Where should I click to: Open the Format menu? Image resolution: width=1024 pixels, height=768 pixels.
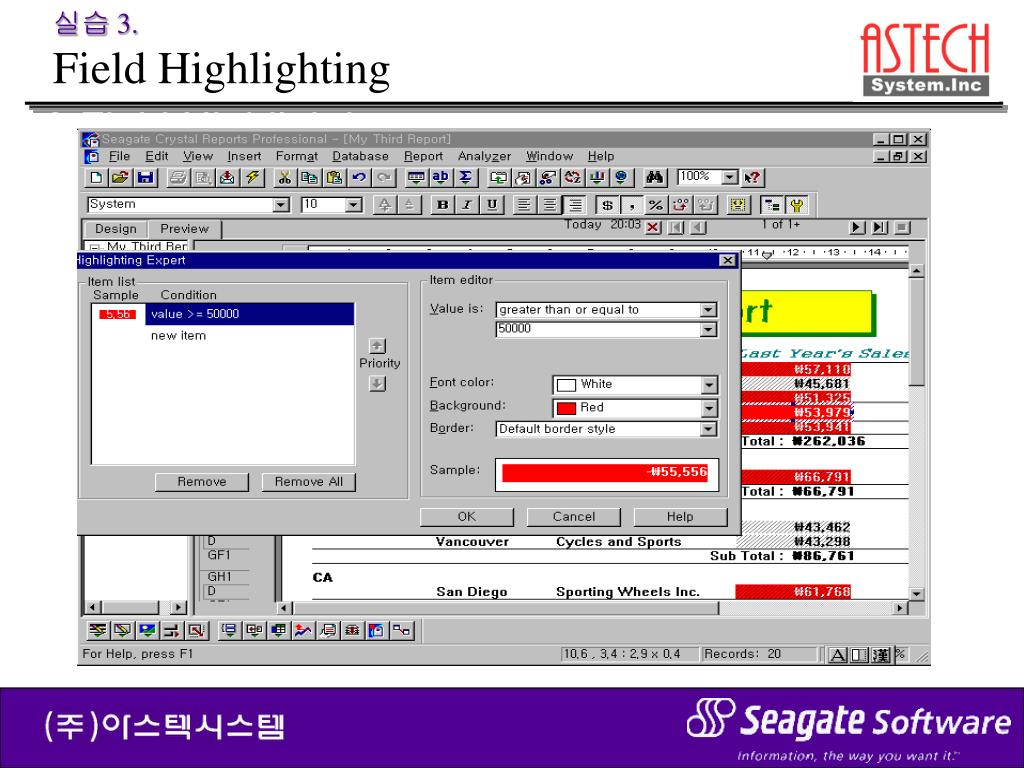296,156
